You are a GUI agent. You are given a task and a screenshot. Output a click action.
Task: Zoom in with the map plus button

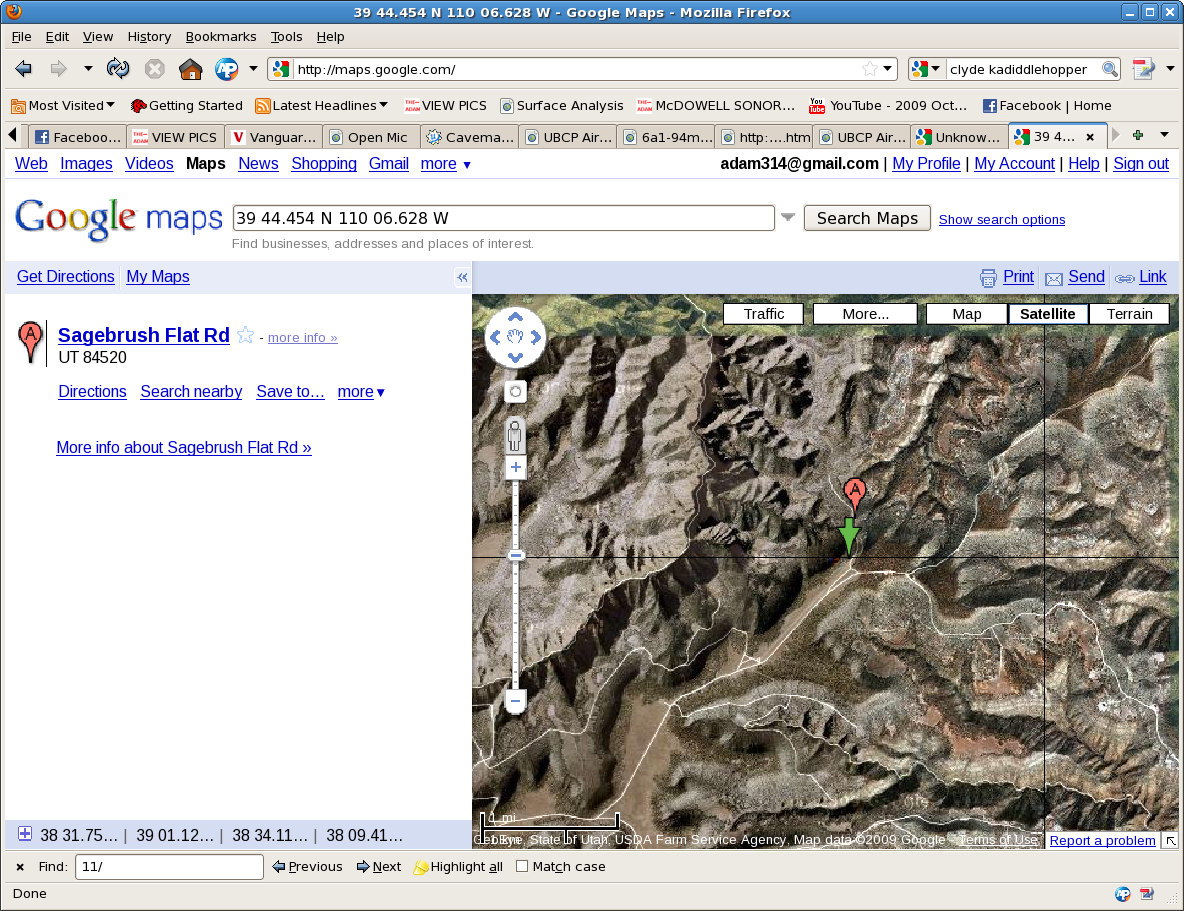point(516,467)
